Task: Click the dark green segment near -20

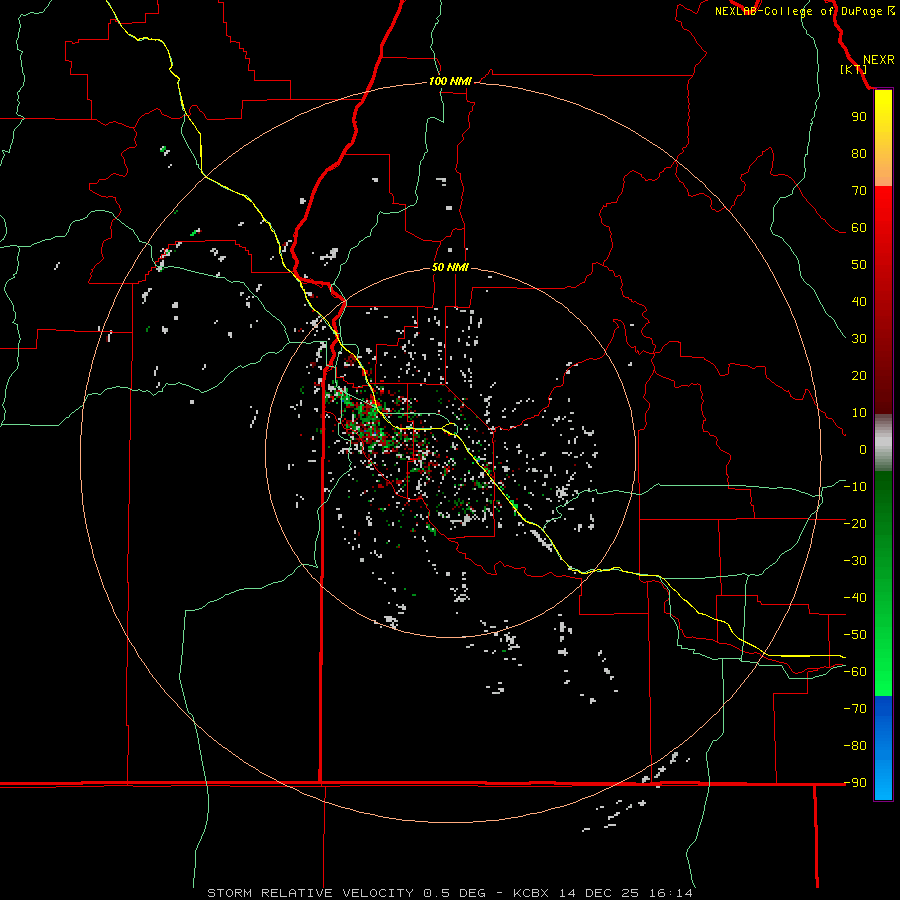Action: click(x=883, y=517)
